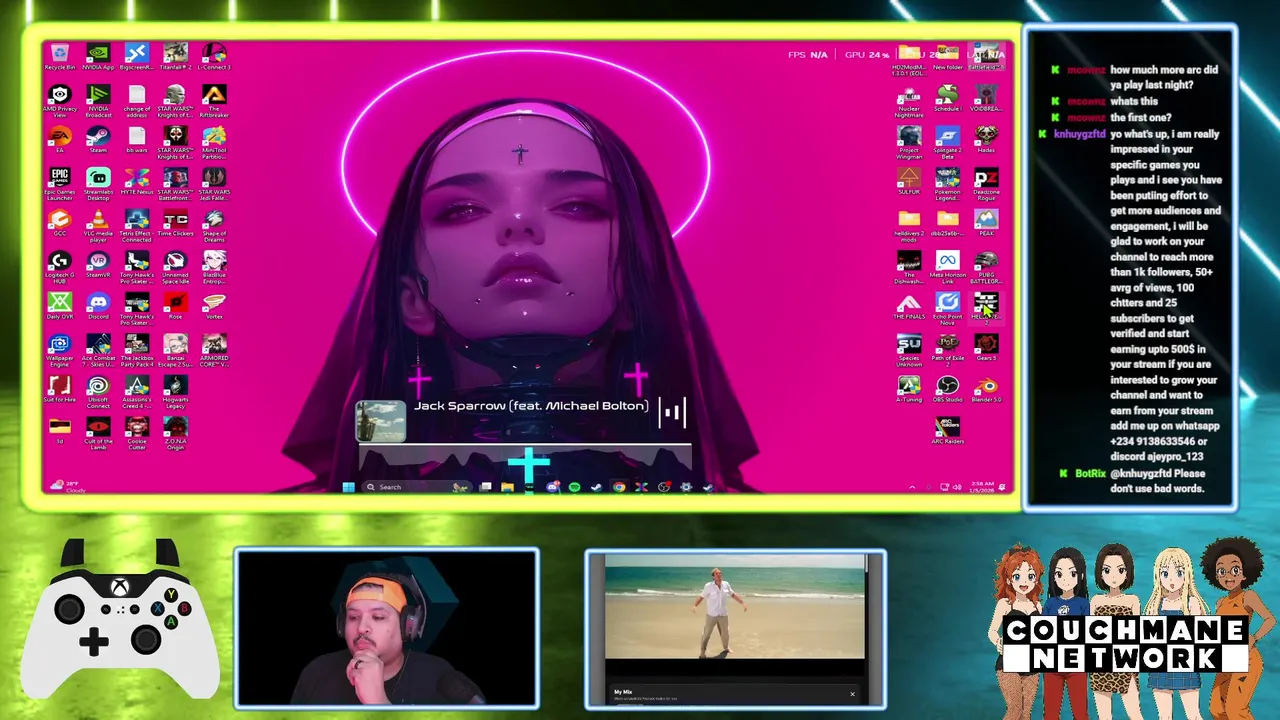Open Spotify from the taskbar

574,487
